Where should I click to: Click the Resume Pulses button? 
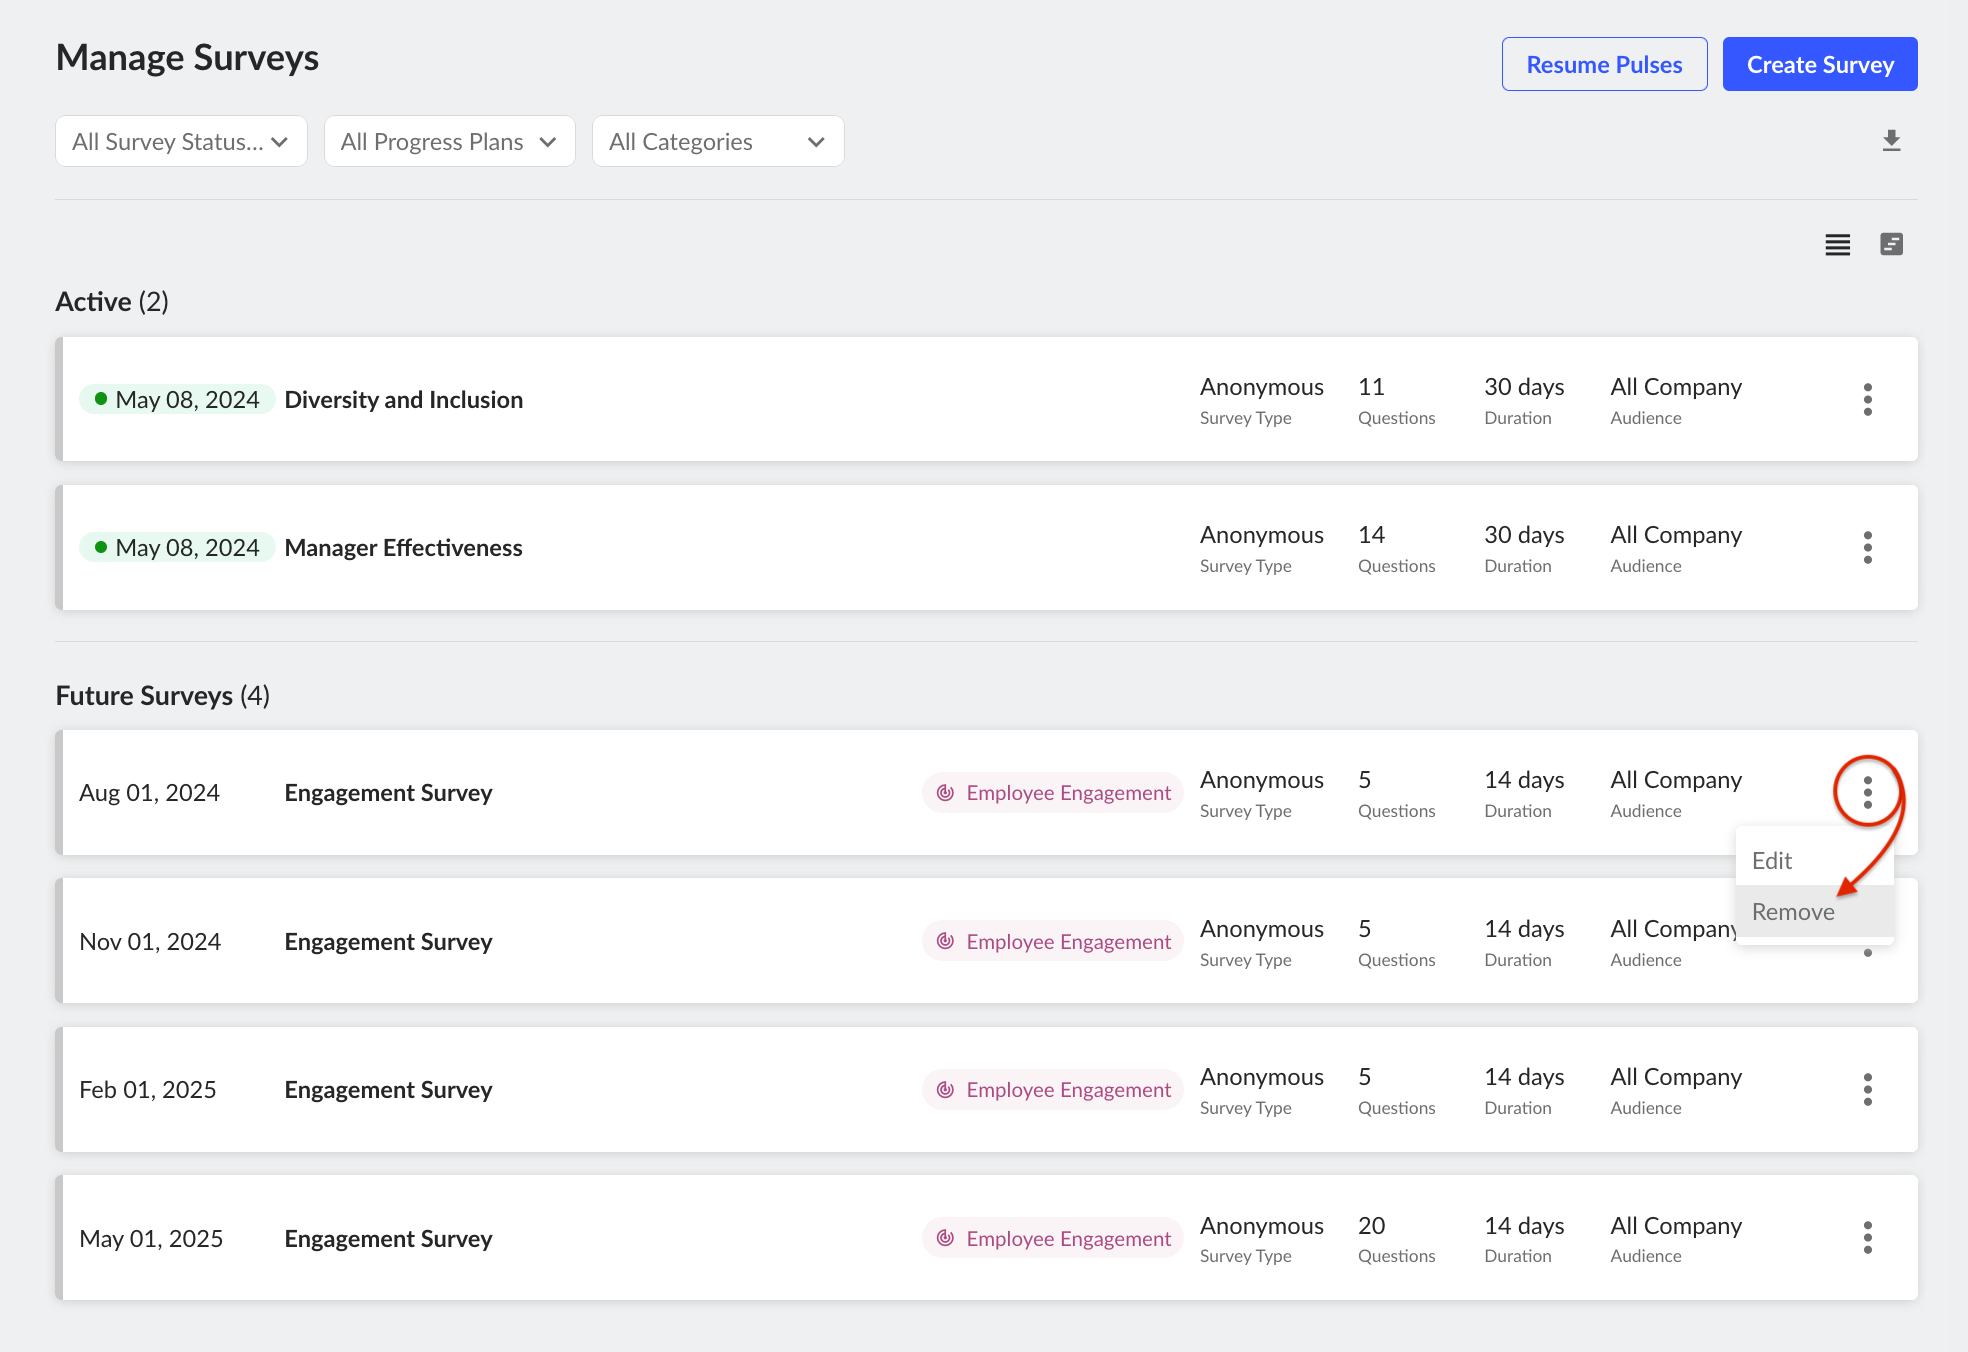click(1604, 65)
